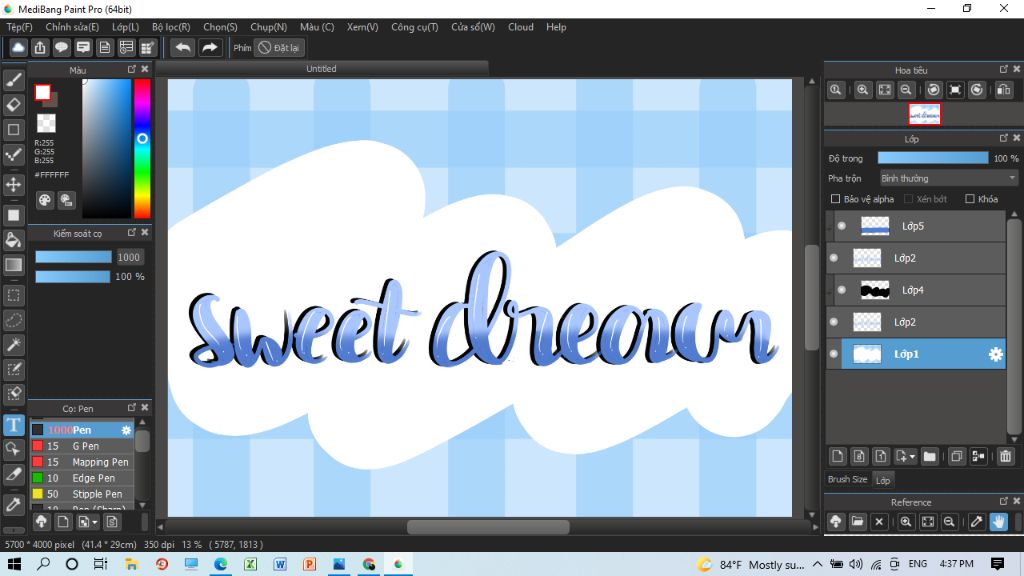Viewport: 1024px width, 576px height.
Task: Open the Cửa sổ(W) menu
Action: point(473,27)
